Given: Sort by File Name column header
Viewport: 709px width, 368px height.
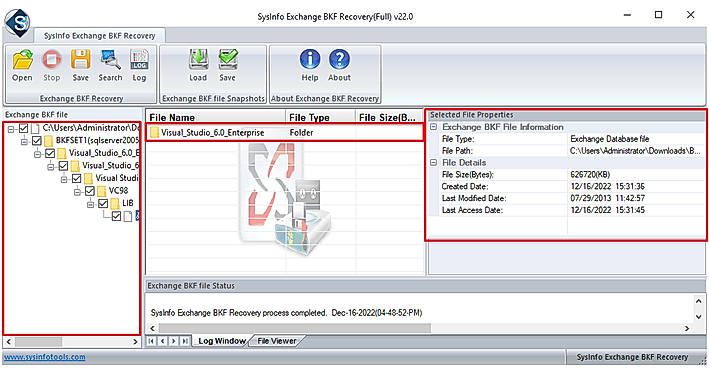Looking at the screenshot, I should [x=215, y=118].
